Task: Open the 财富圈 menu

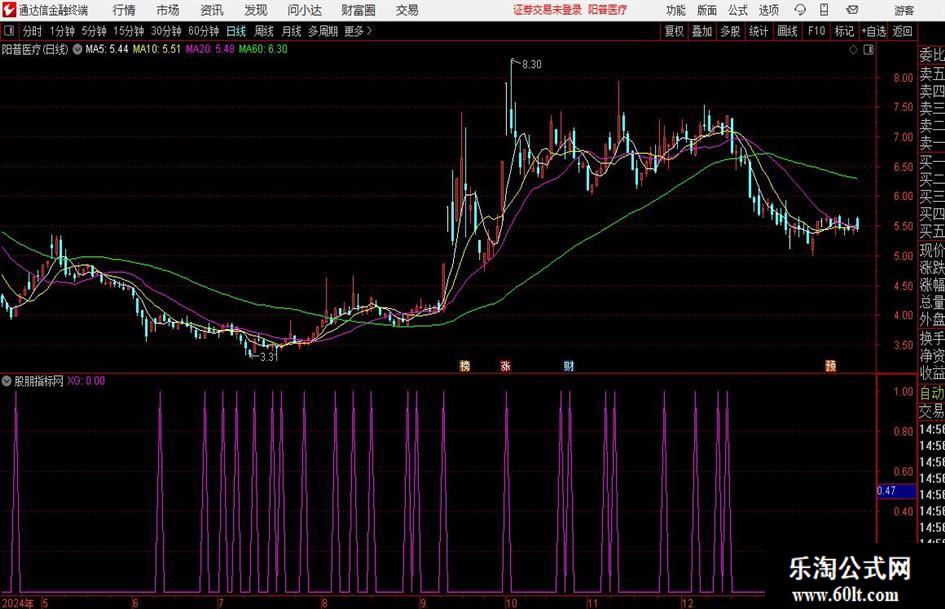Action: tap(358, 10)
